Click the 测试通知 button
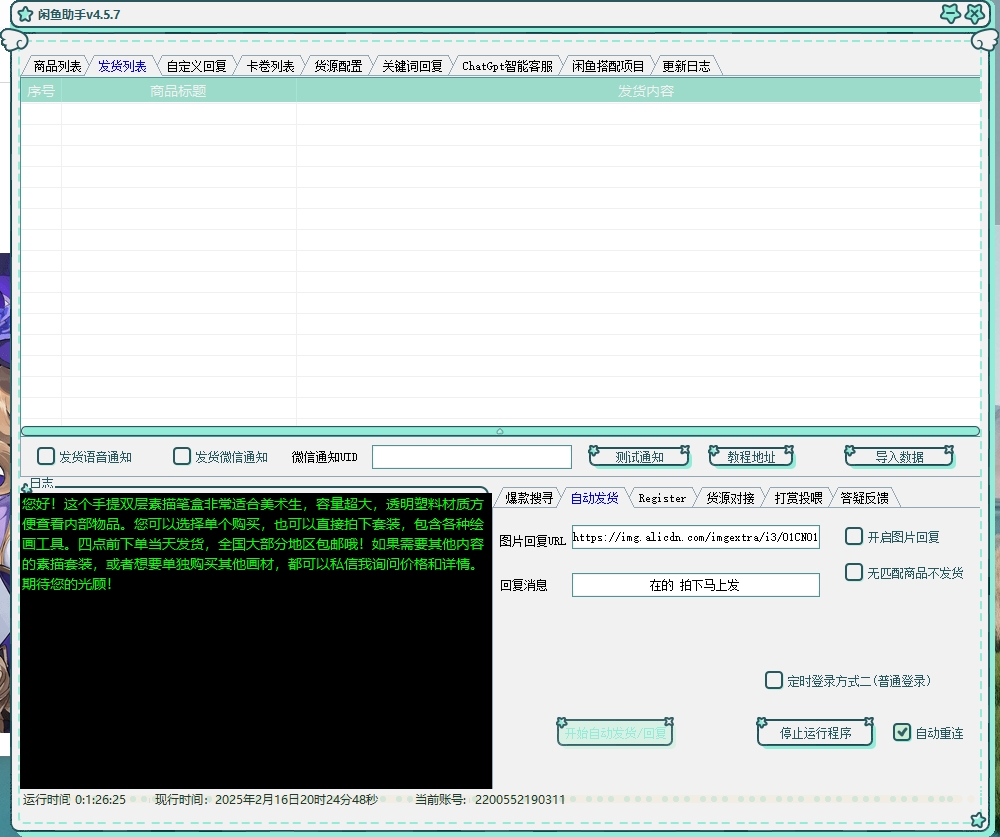 pyautogui.click(x=639, y=457)
